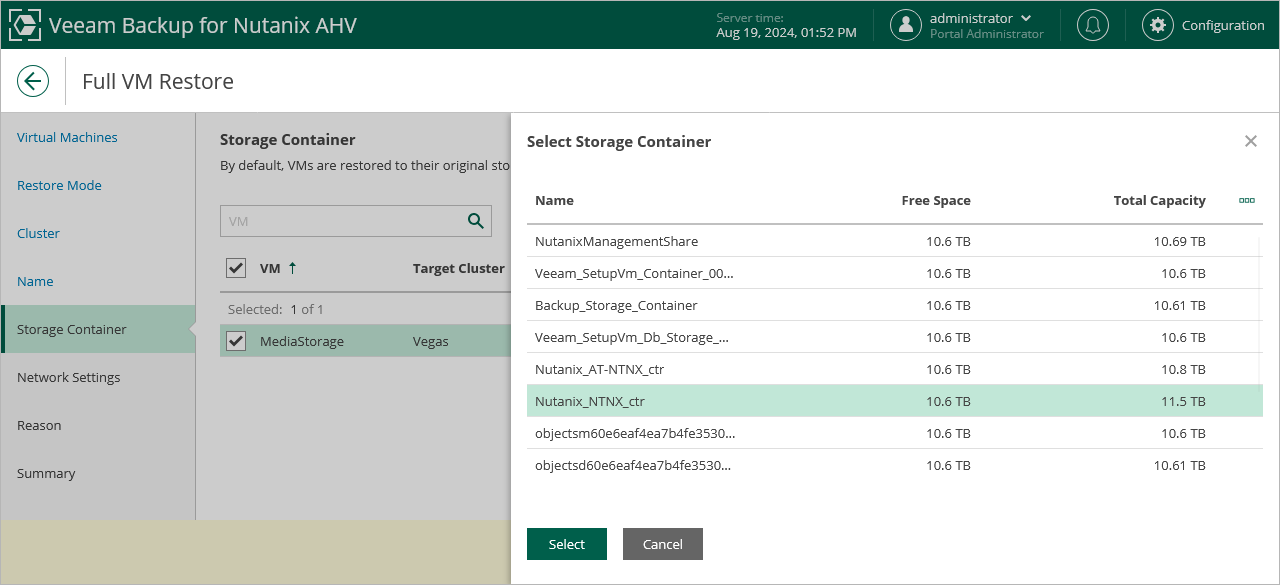Open the notifications bell
1280x585 pixels.
[1092, 25]
